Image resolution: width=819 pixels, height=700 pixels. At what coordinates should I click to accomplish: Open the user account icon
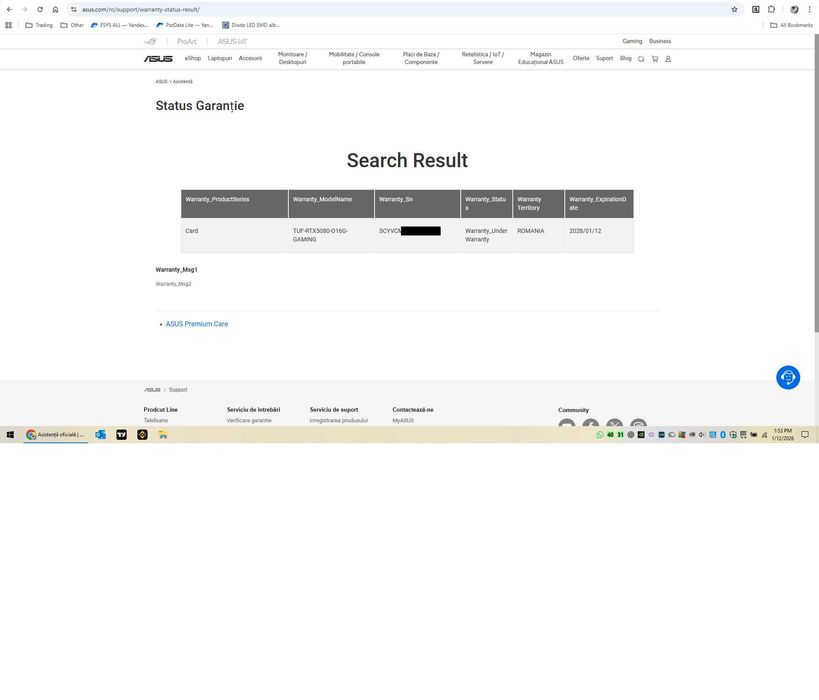[x=668, y=59]
